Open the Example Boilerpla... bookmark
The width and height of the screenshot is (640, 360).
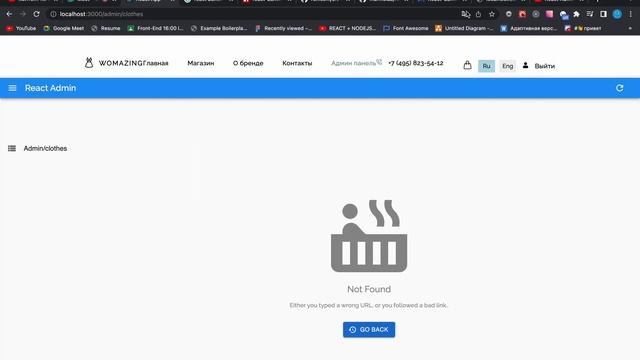click(x=219, y=28)
